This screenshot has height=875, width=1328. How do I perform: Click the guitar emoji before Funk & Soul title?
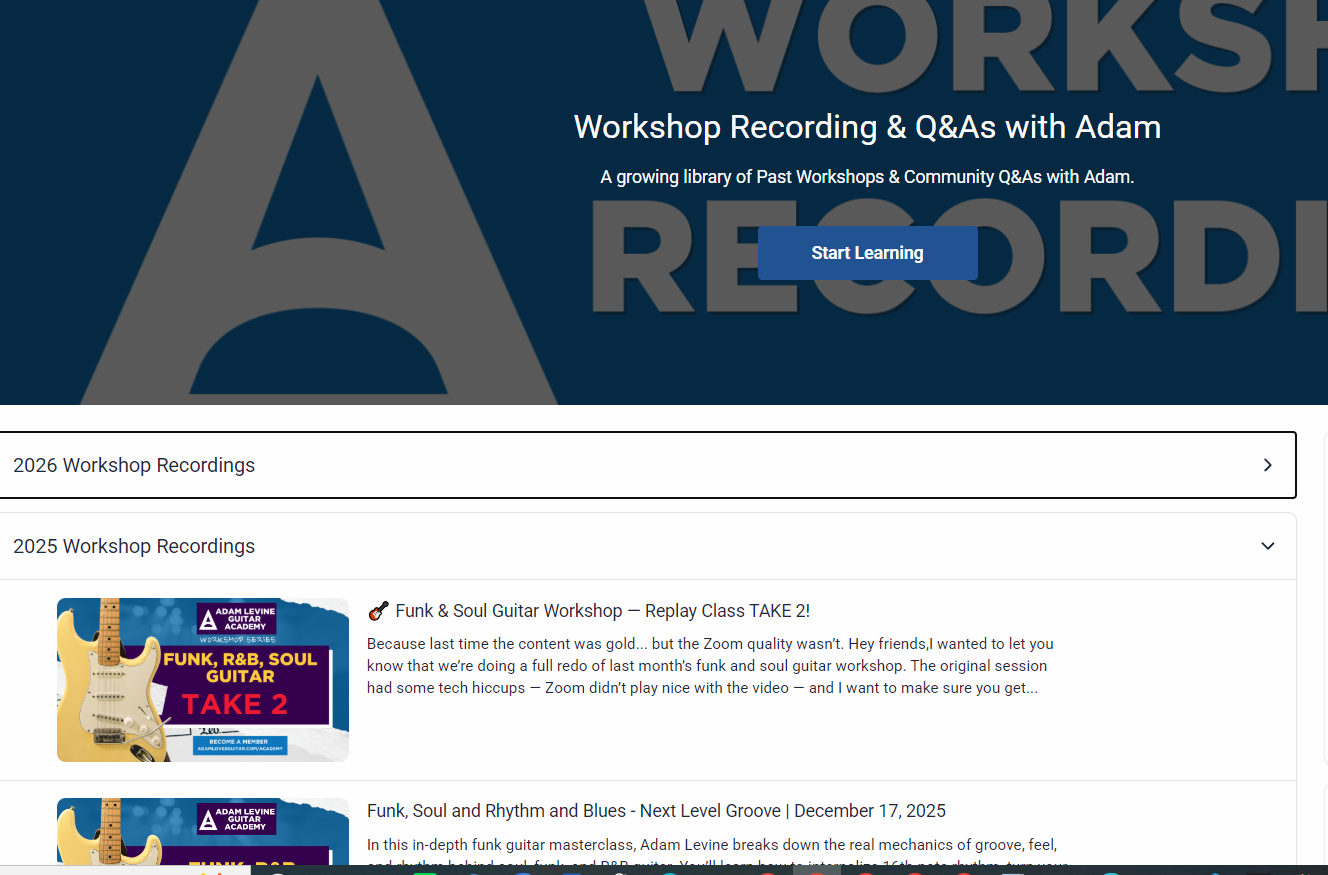378,611
